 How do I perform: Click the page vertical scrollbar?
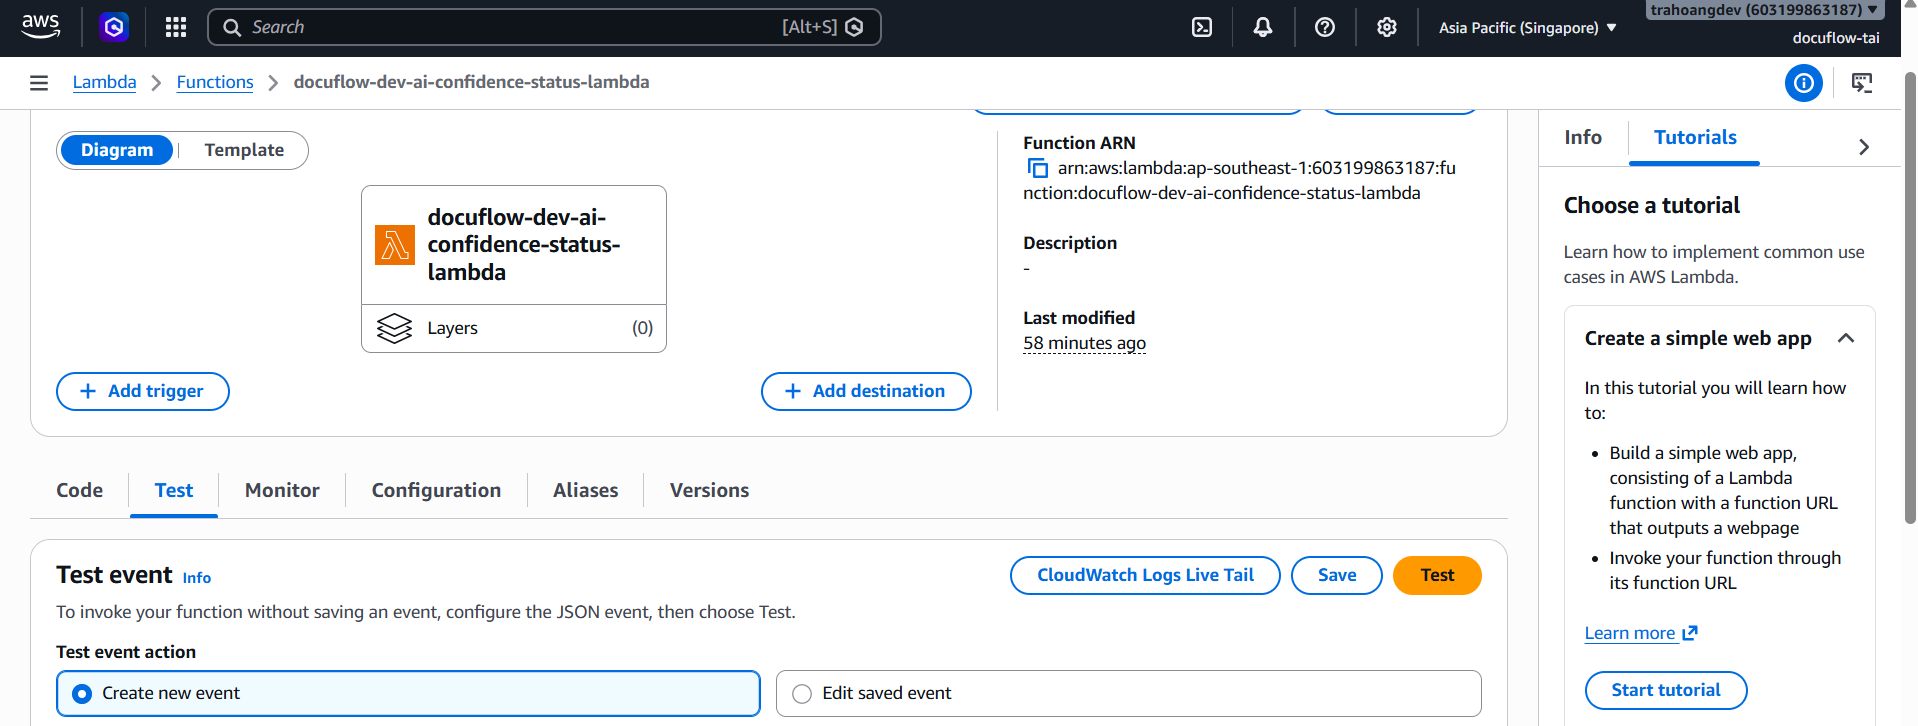[1911, 300]
